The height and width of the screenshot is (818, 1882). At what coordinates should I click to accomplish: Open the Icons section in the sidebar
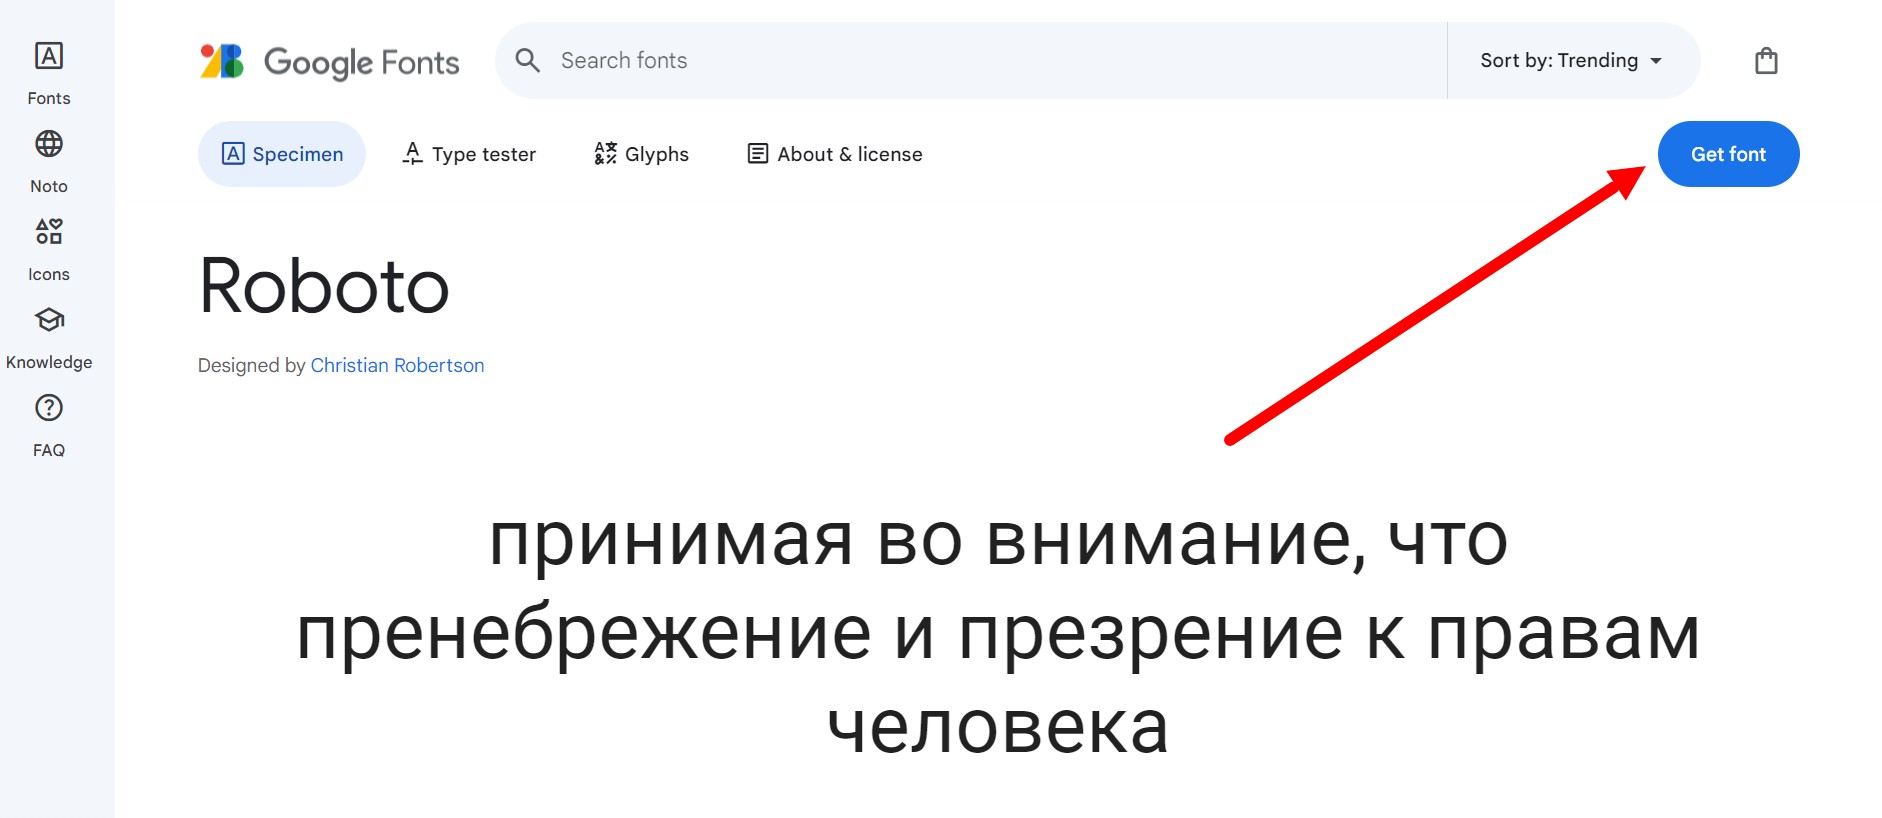(x=48, y=248)
